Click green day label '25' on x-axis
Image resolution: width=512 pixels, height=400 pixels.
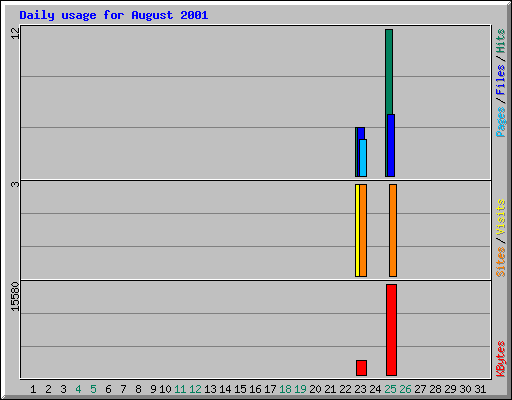pyautogui.click(x=390, y=389)
